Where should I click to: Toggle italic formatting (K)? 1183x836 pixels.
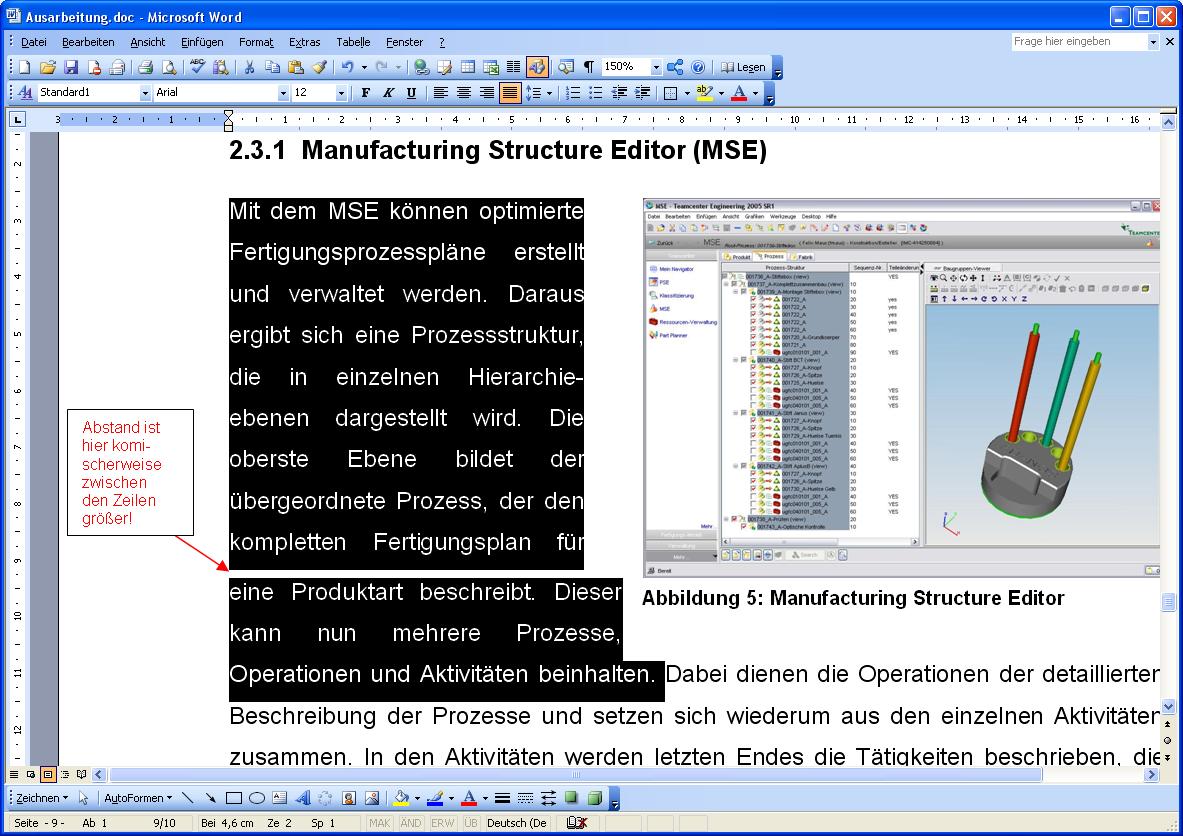pyautogui.click(x=389, y=93)
